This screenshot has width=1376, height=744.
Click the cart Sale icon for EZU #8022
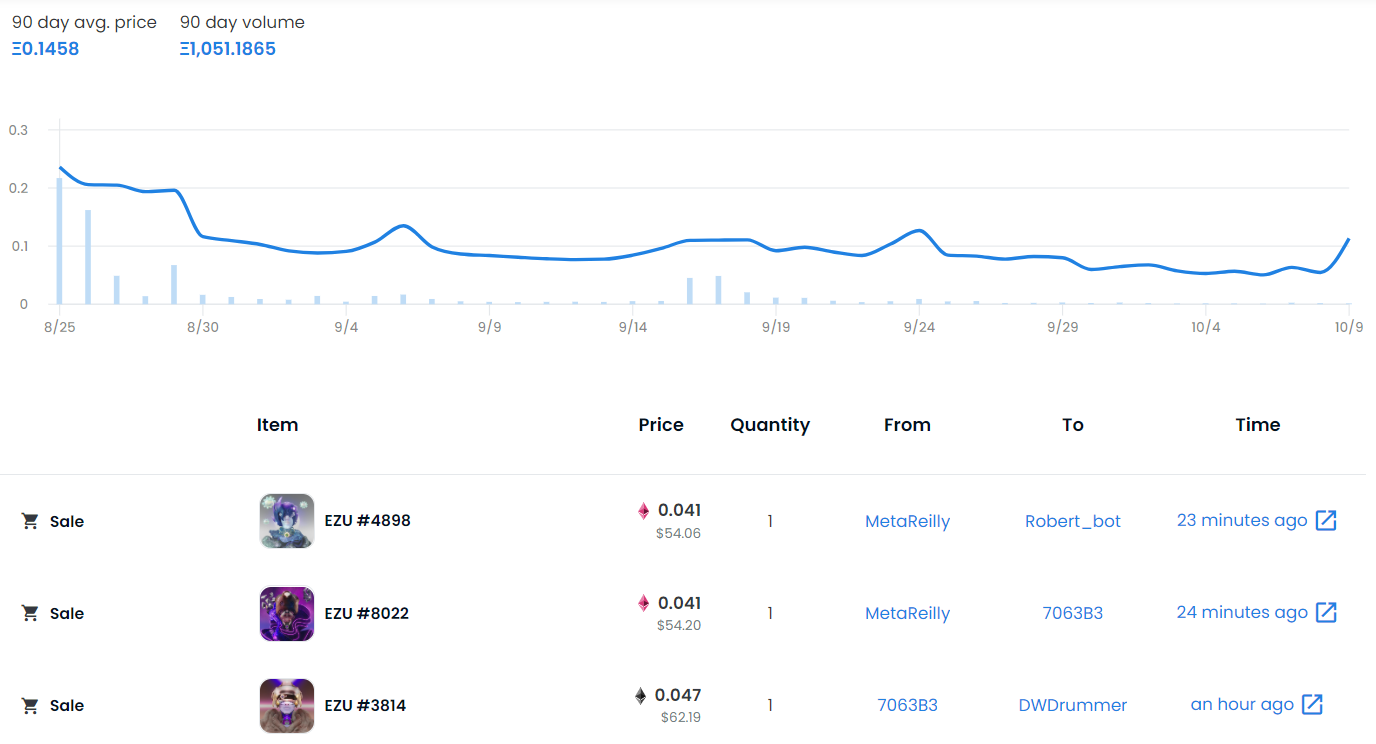coord(31,613)
